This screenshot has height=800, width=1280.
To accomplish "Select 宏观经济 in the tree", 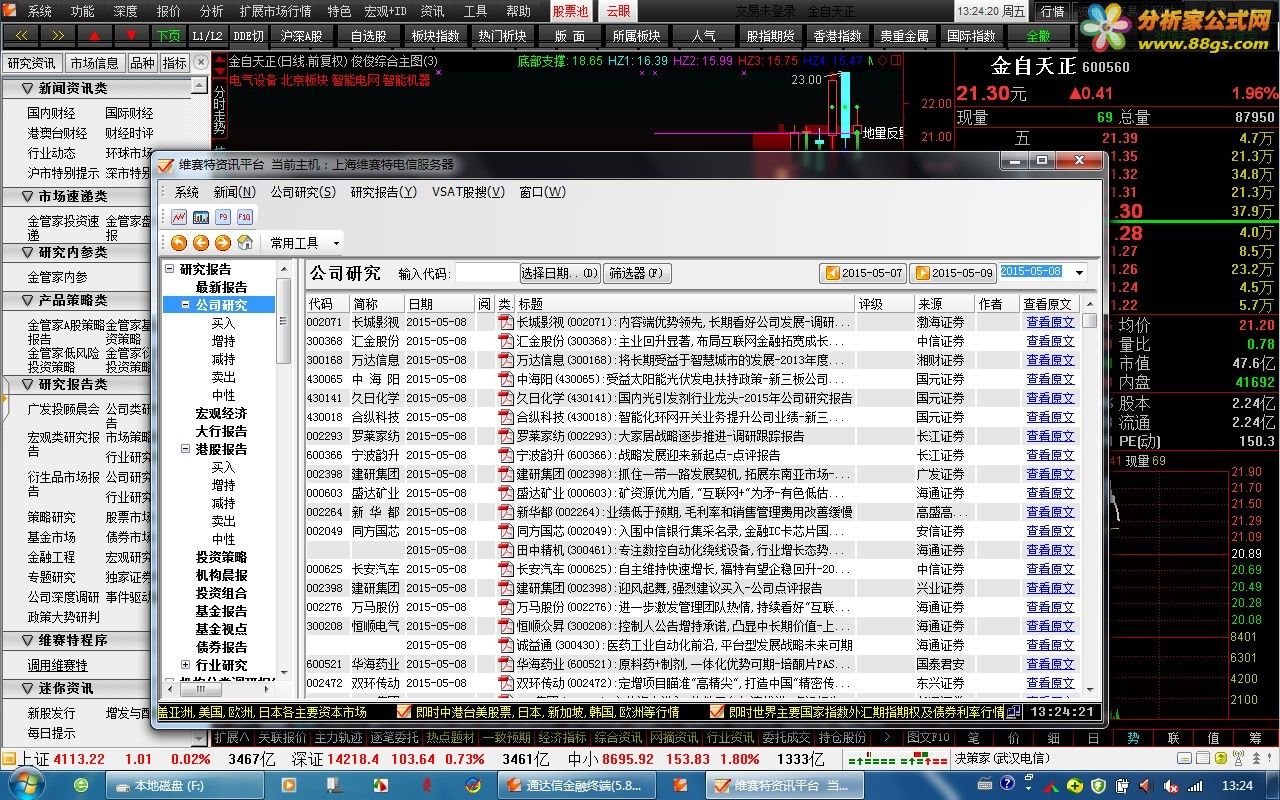I will pos(221,413).
